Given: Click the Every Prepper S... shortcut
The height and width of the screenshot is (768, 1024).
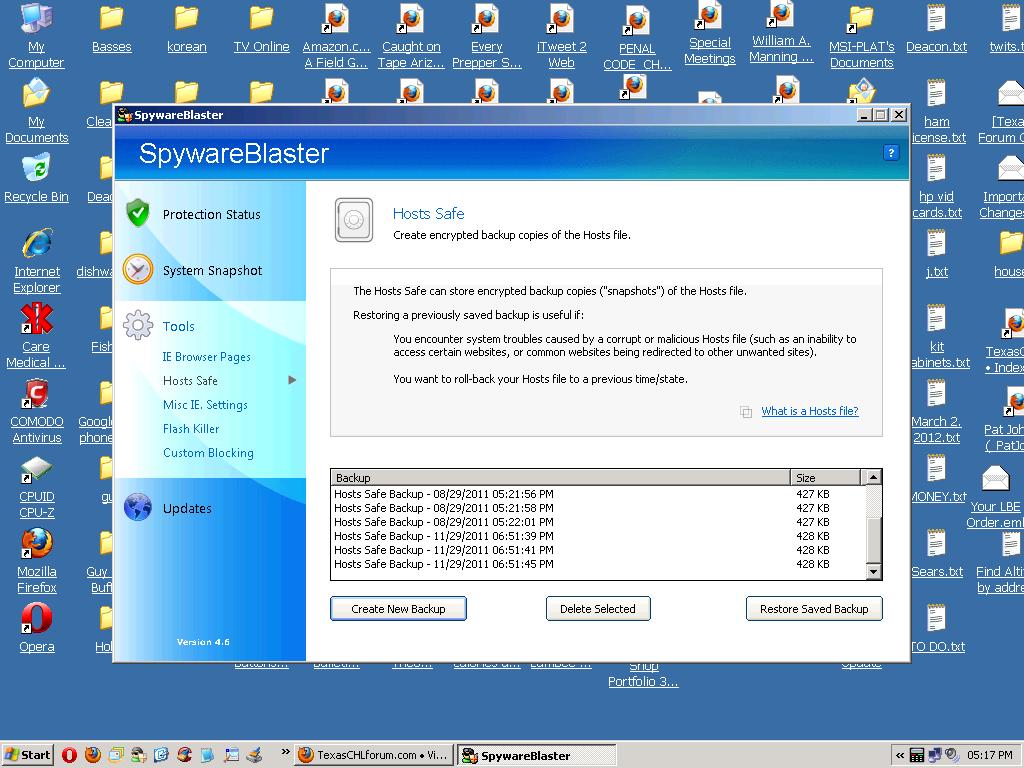Looking at the screenshot, I should (487, 19).
